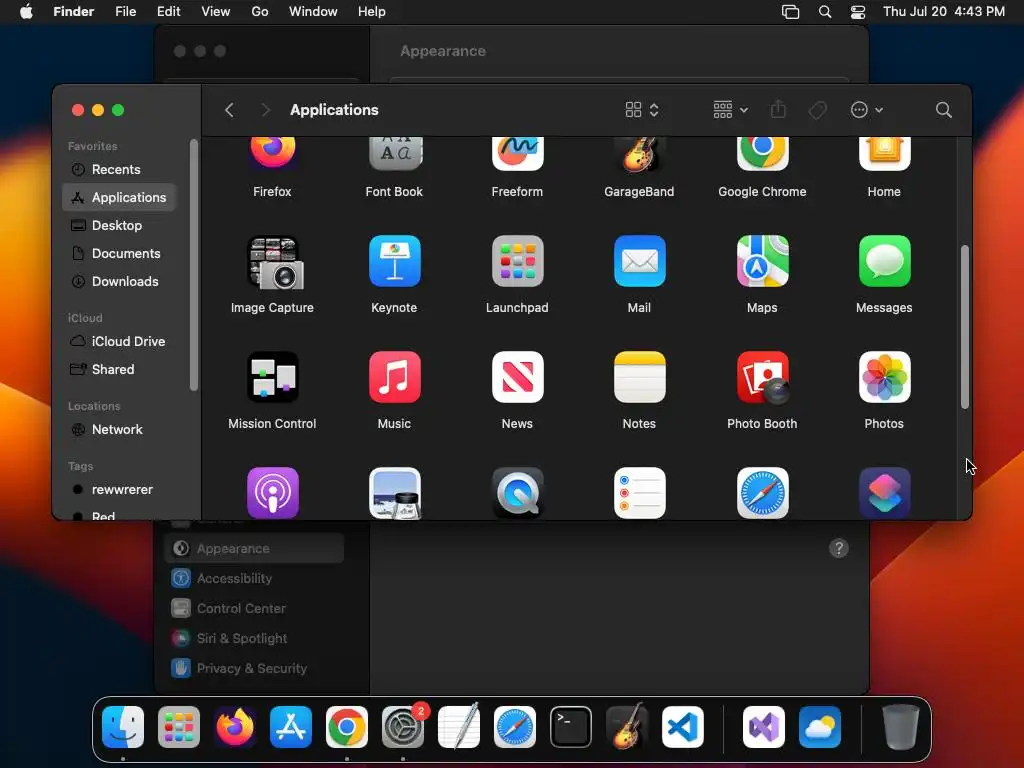1024x768 pixels.
Task: Click the help question mark in Settings
Action: pos(839,549)
